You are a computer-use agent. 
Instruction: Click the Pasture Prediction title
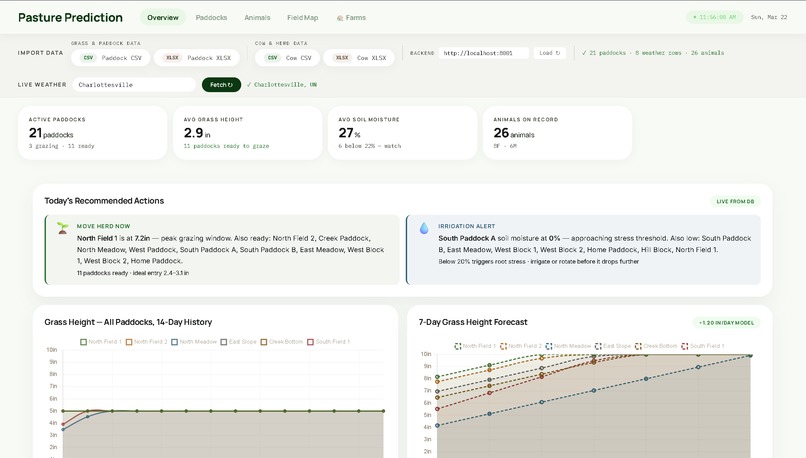pyautogui.click(x=70, y=17)
